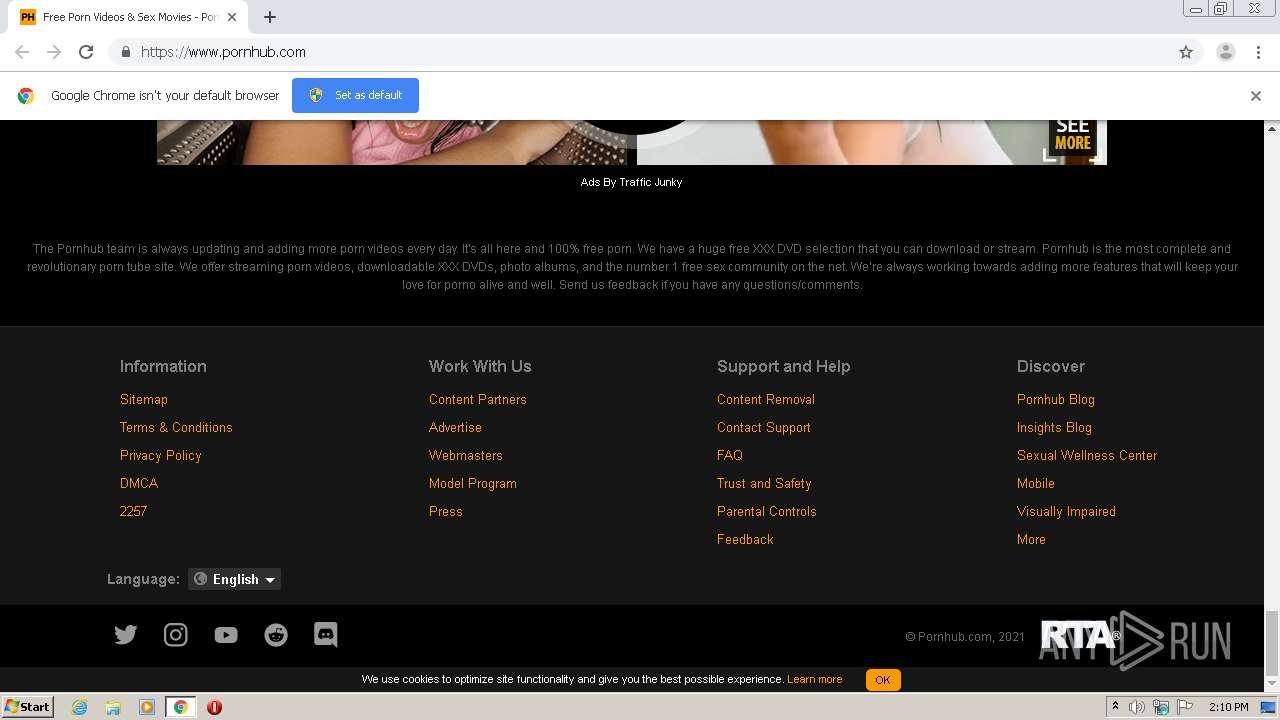Close the current browser tab
This screenshot has width=1280, height=720.
pos(233,17)
